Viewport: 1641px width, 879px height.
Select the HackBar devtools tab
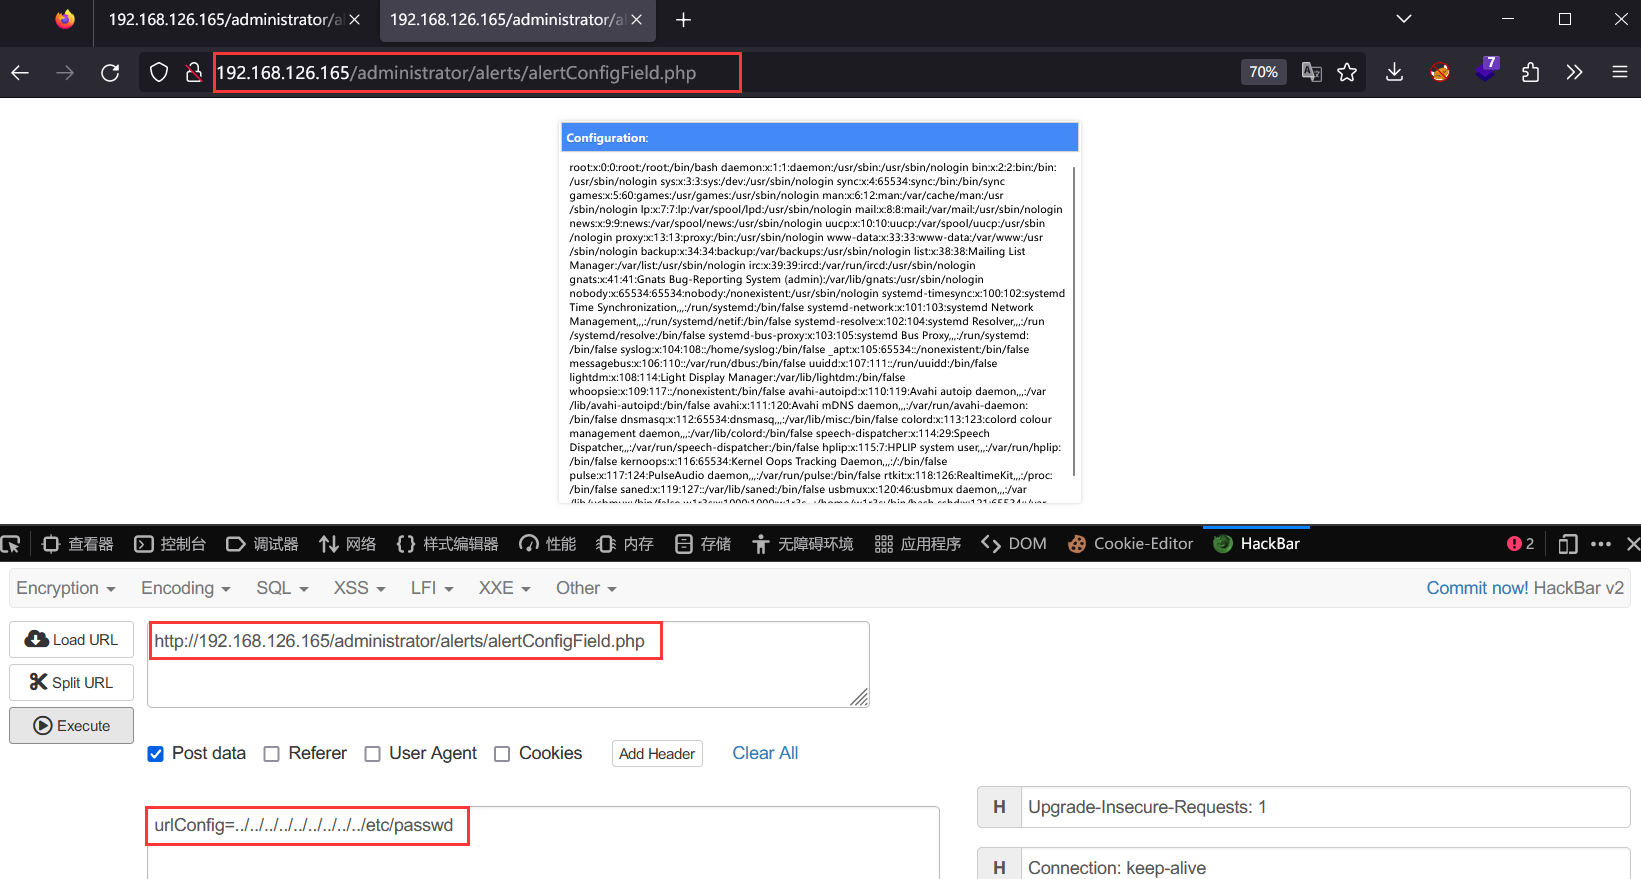(1256, 544)
